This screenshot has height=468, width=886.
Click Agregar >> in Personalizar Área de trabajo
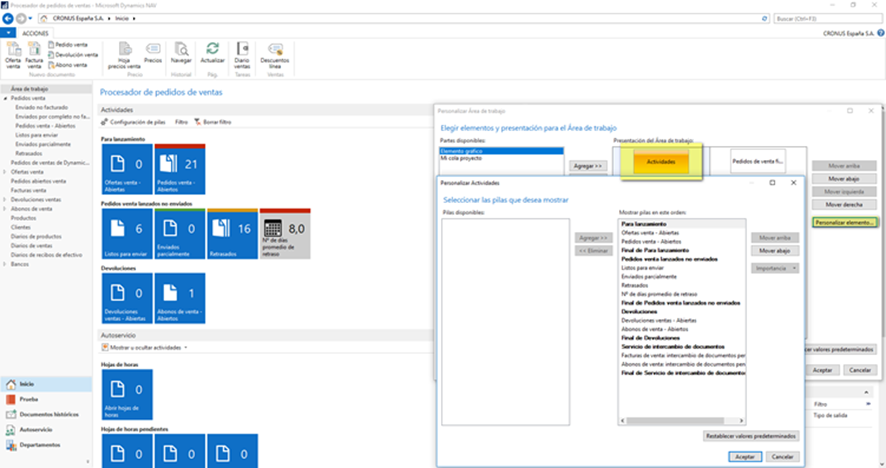[588, 166]
